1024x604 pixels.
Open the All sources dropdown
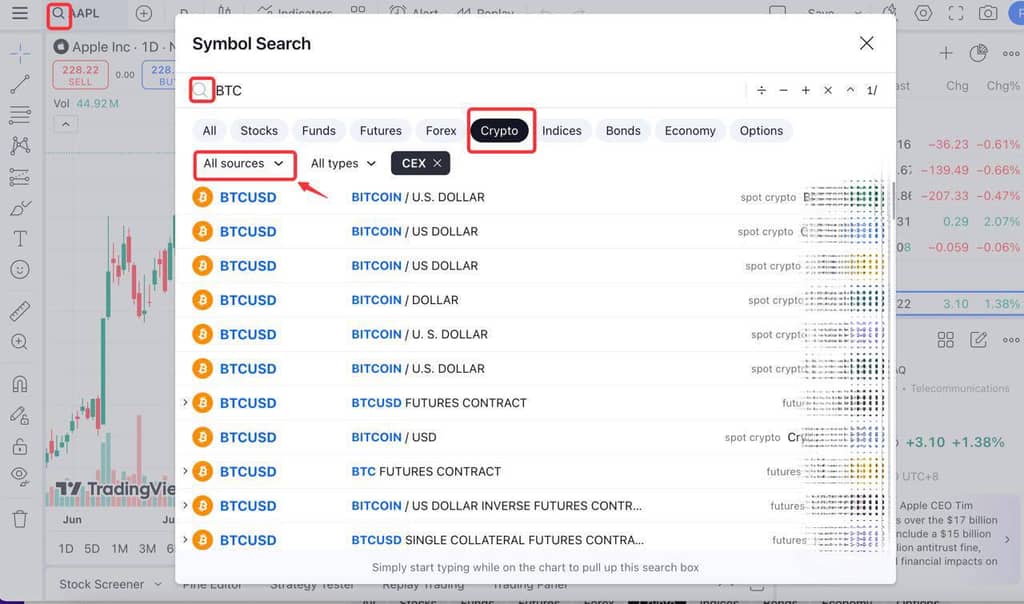244,164
